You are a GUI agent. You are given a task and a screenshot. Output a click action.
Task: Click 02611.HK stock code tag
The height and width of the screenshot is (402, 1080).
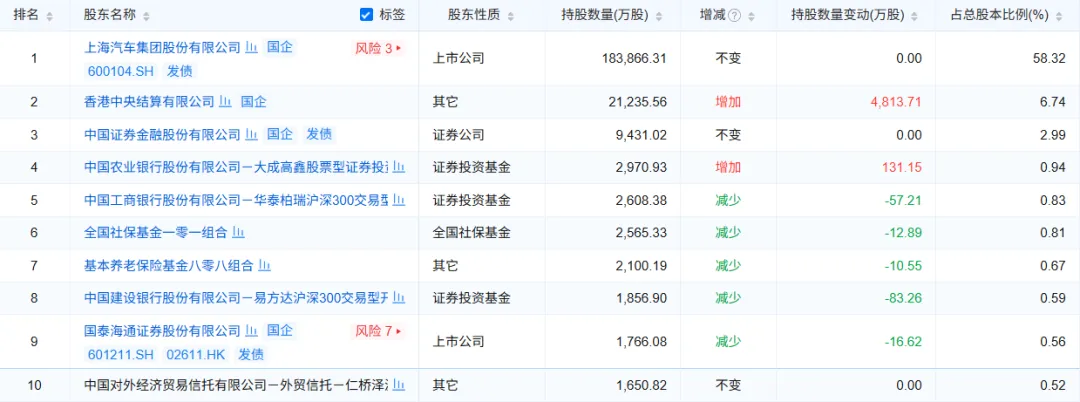[196, 355]
